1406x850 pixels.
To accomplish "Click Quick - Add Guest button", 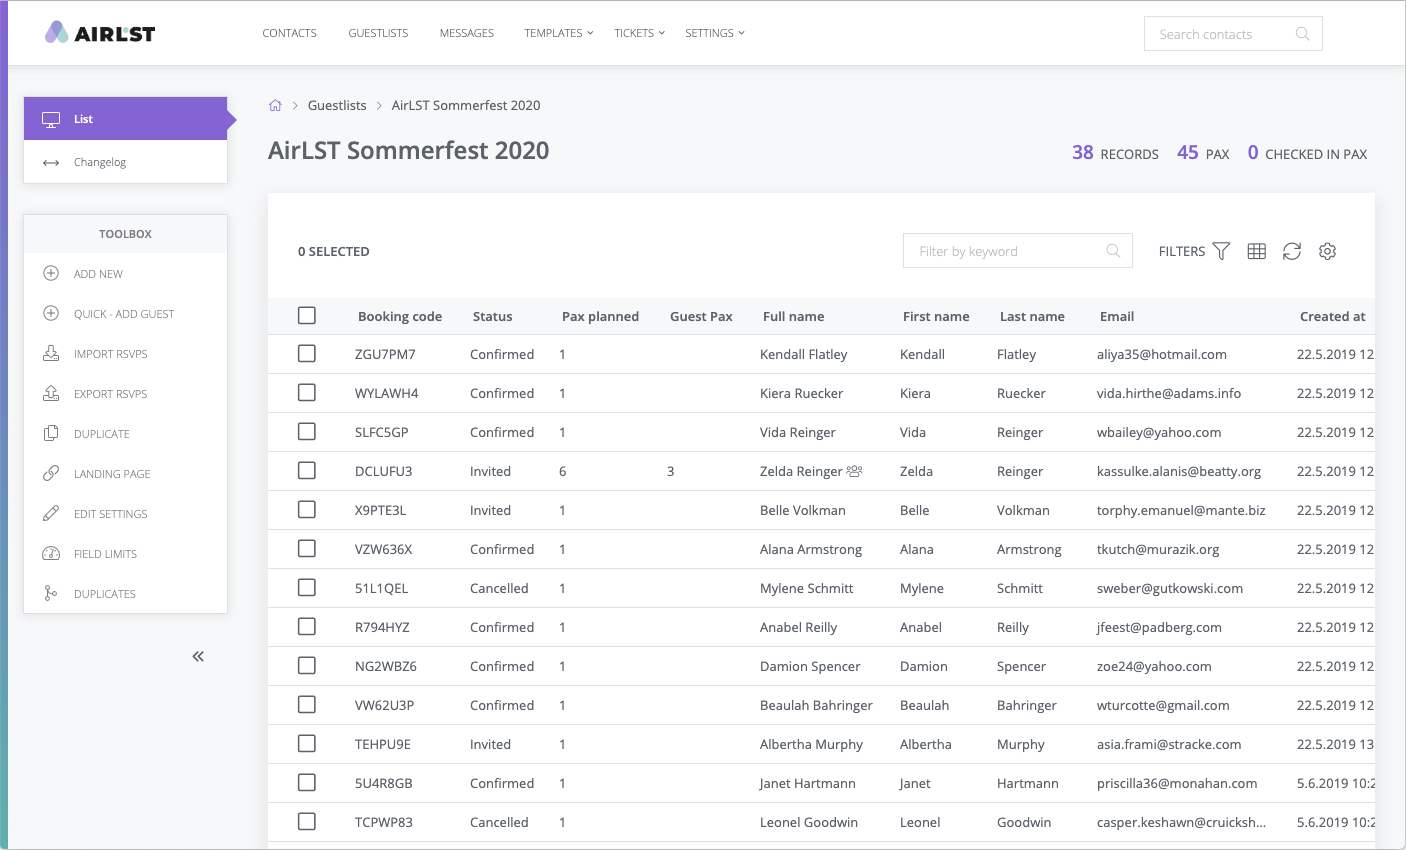I will (x=125, y=313).
